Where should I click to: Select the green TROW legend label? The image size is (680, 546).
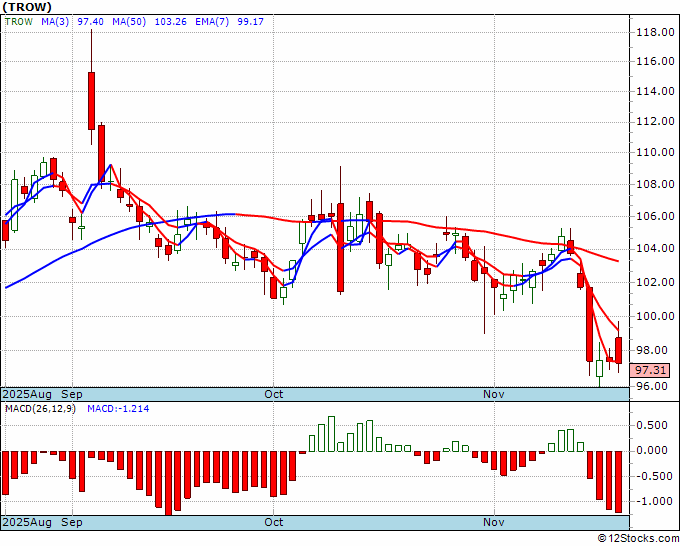[x=19, y=22]
